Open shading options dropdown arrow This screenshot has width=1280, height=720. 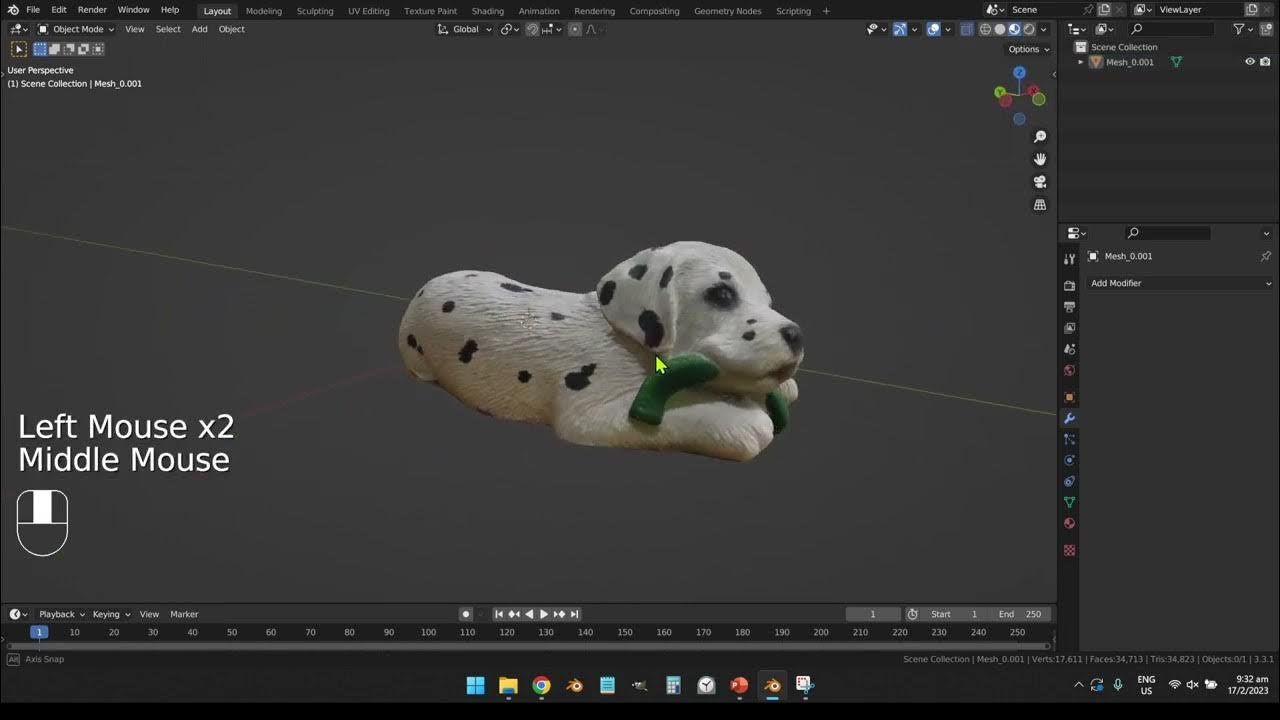click(1045, 29)
